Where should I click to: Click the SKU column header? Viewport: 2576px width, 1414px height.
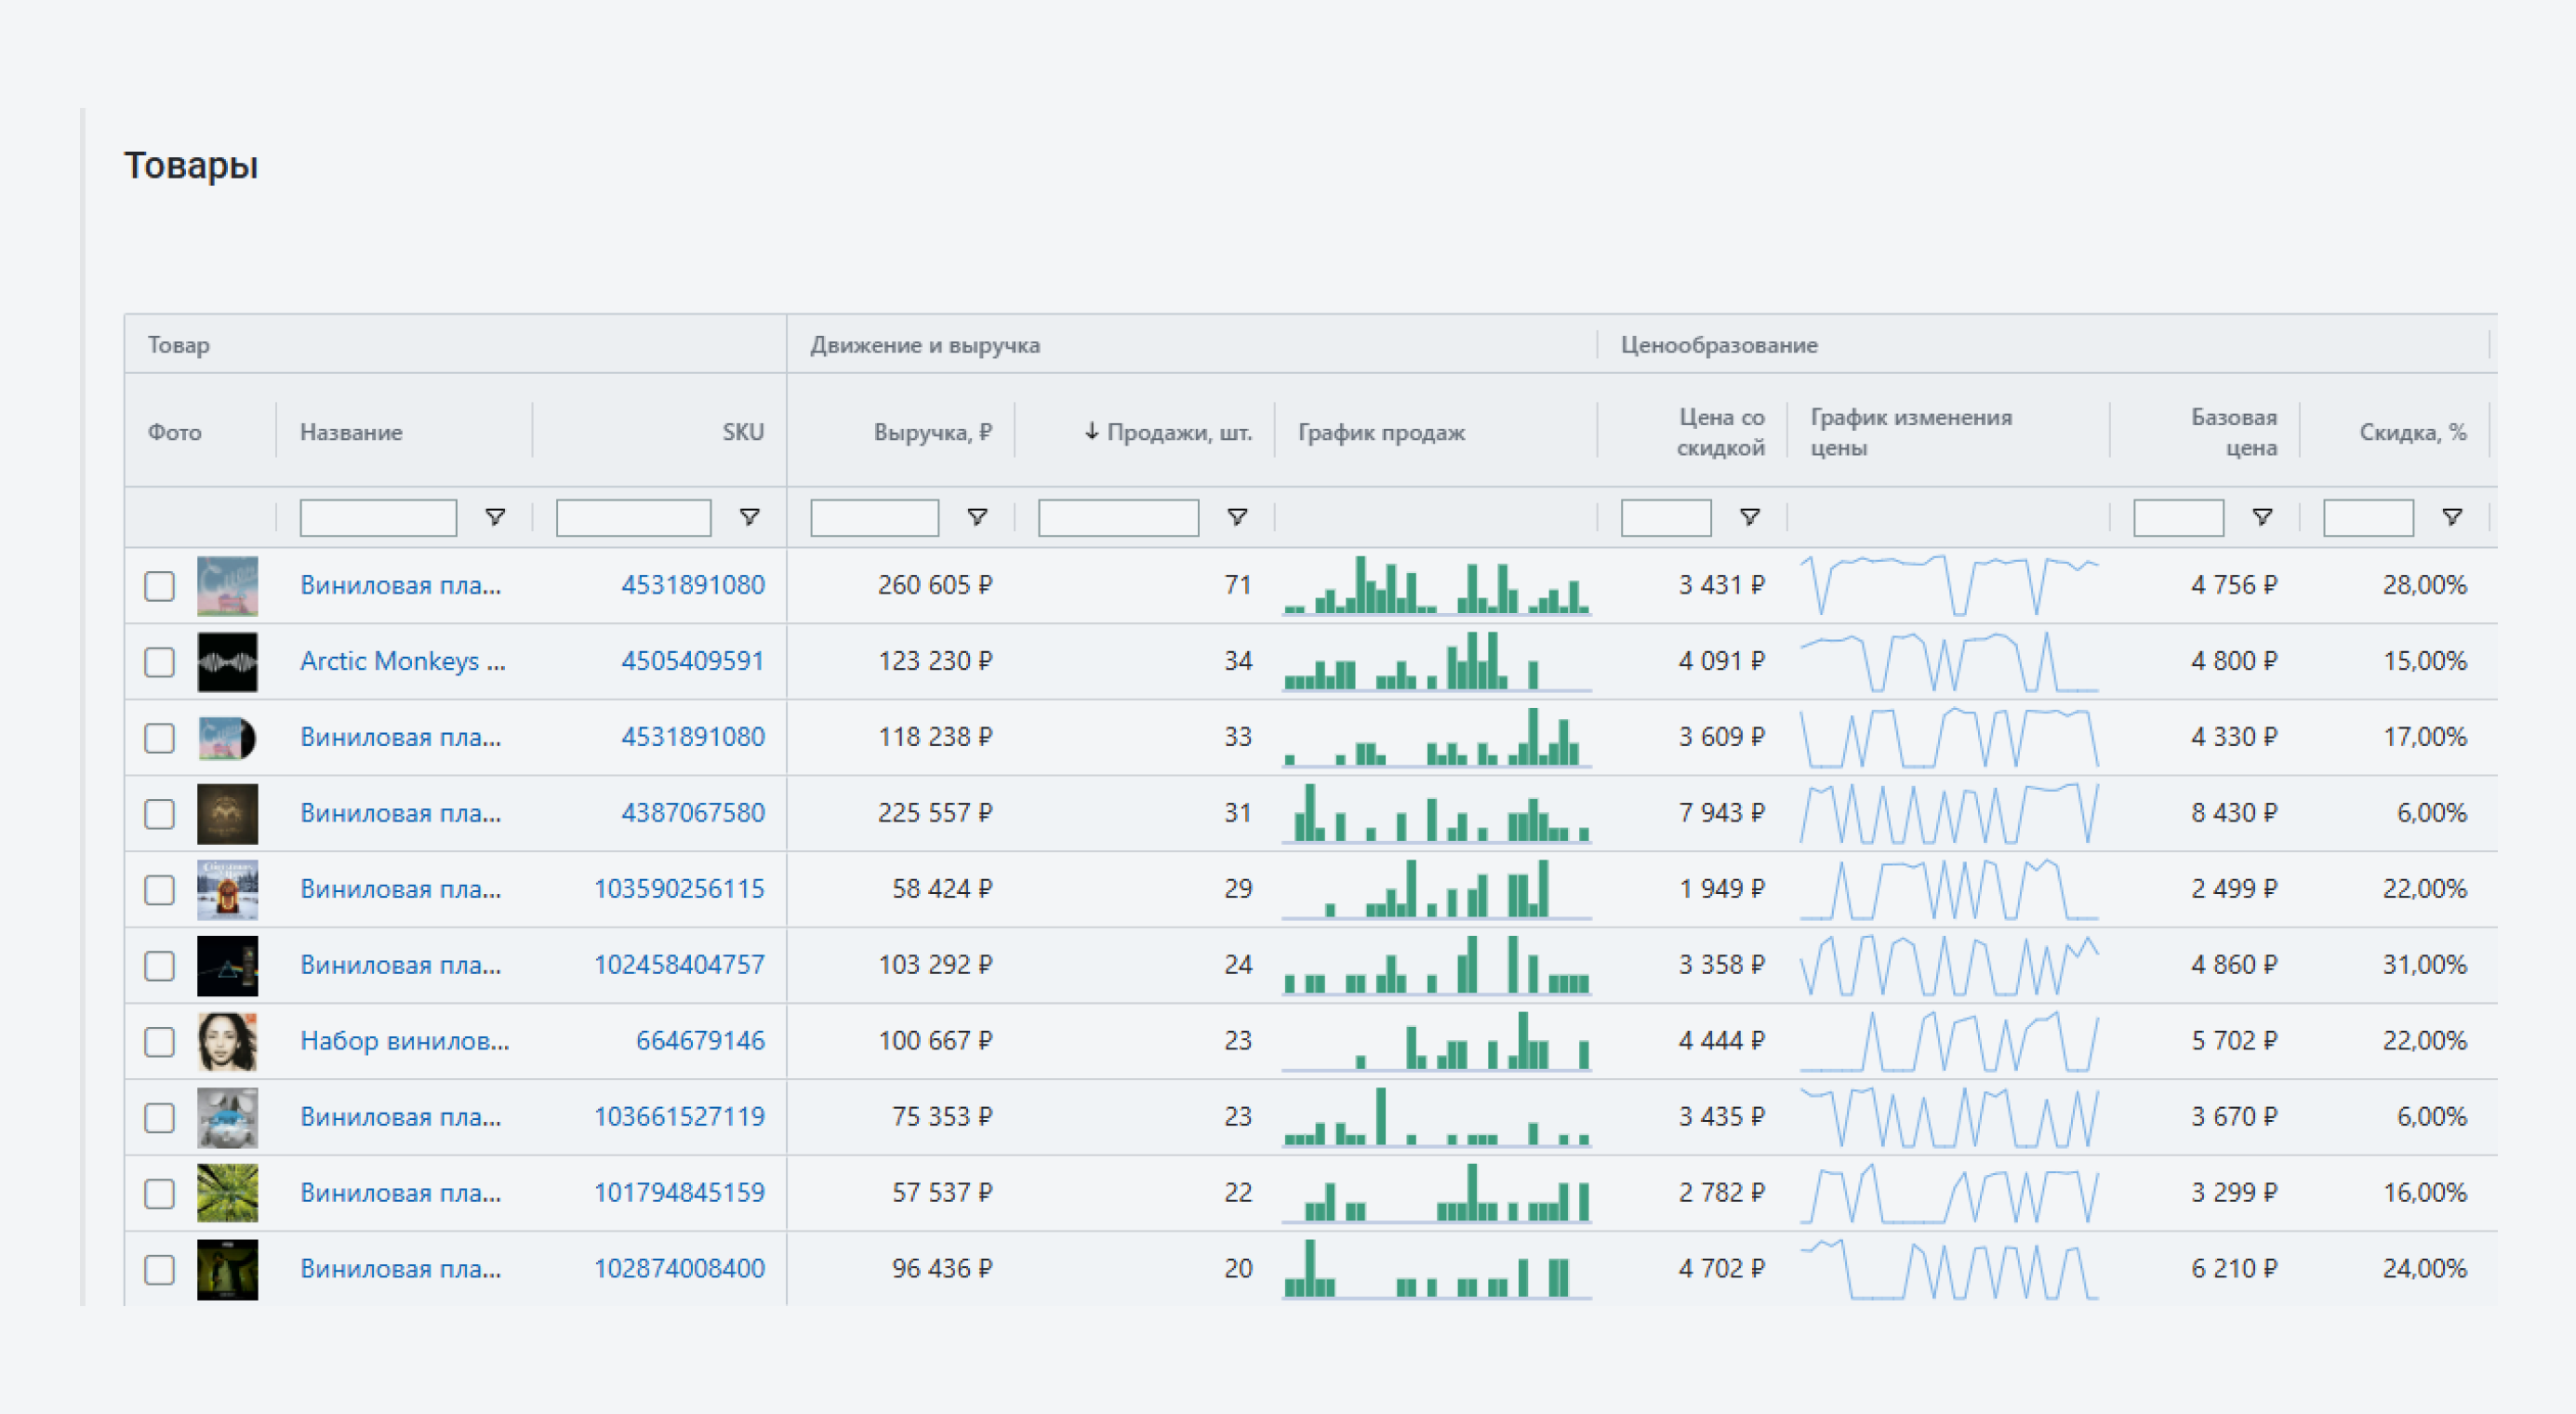click(742, 432)
